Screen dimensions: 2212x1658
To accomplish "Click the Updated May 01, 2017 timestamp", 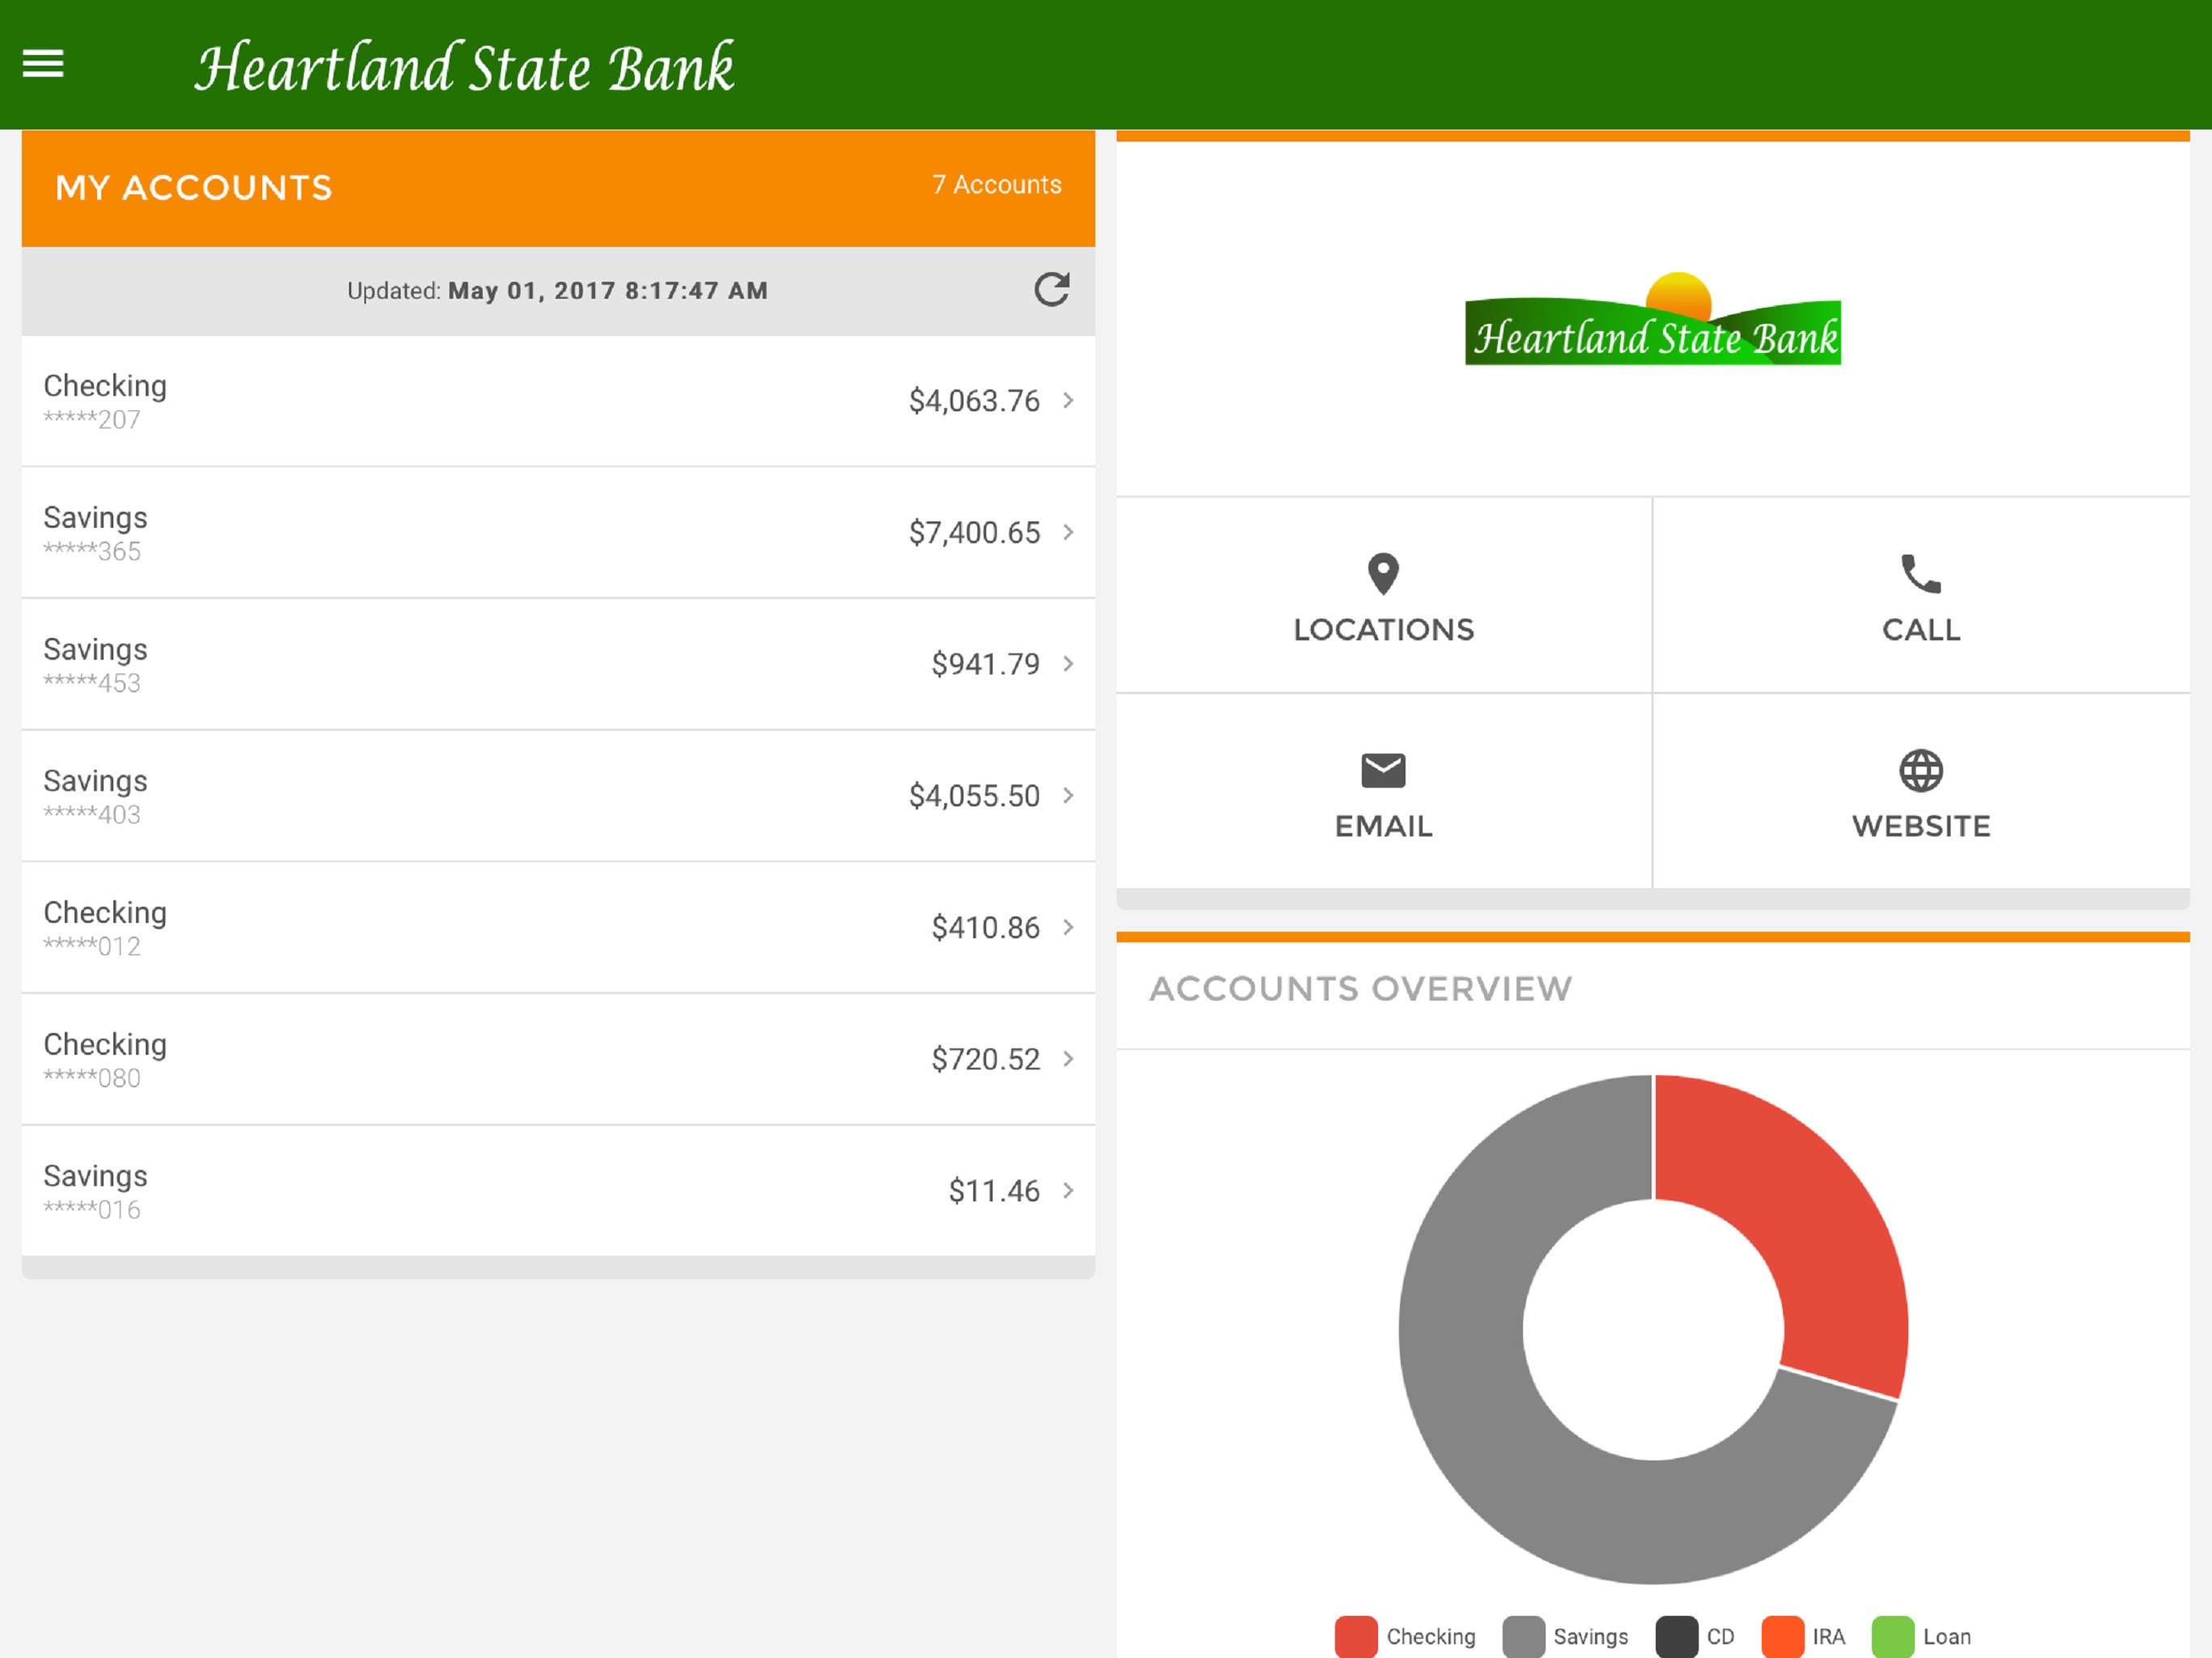I will (557, 291).
